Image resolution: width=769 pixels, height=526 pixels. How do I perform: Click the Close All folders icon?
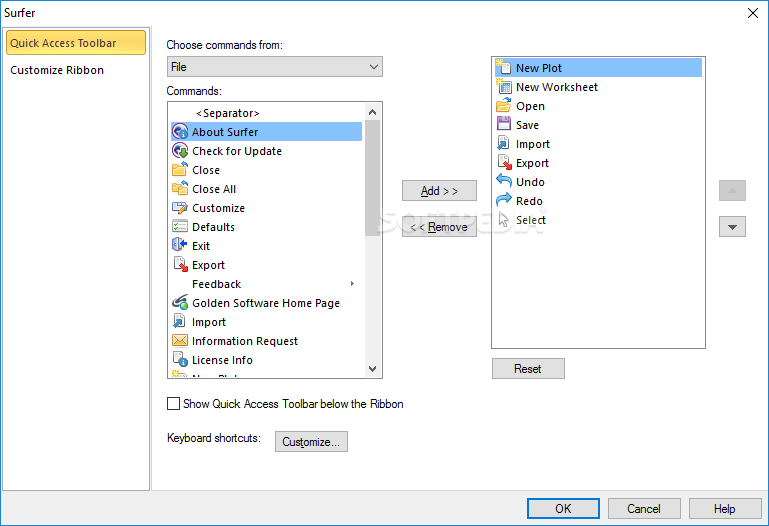[180, 188]
